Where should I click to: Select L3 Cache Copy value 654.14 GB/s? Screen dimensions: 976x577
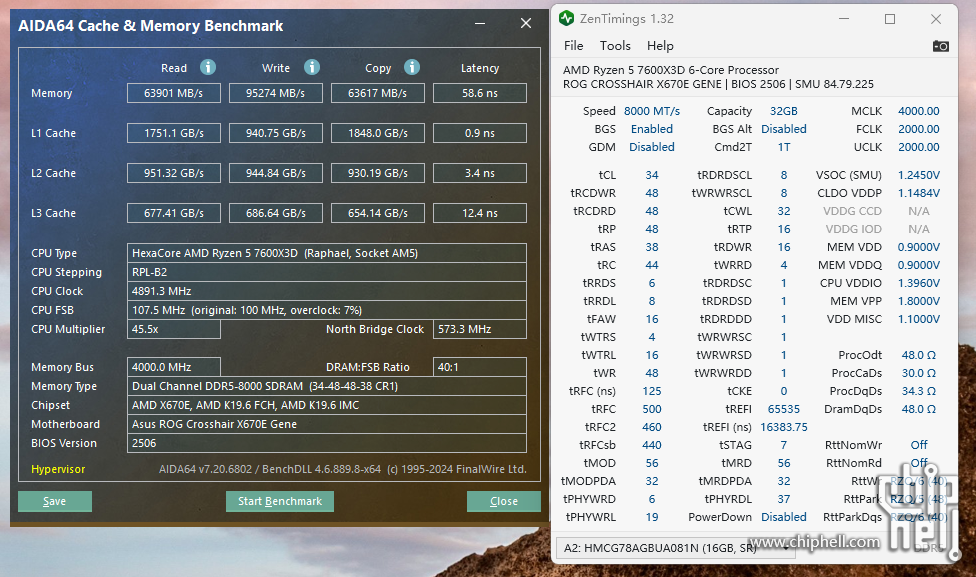(x=378, y=213)
